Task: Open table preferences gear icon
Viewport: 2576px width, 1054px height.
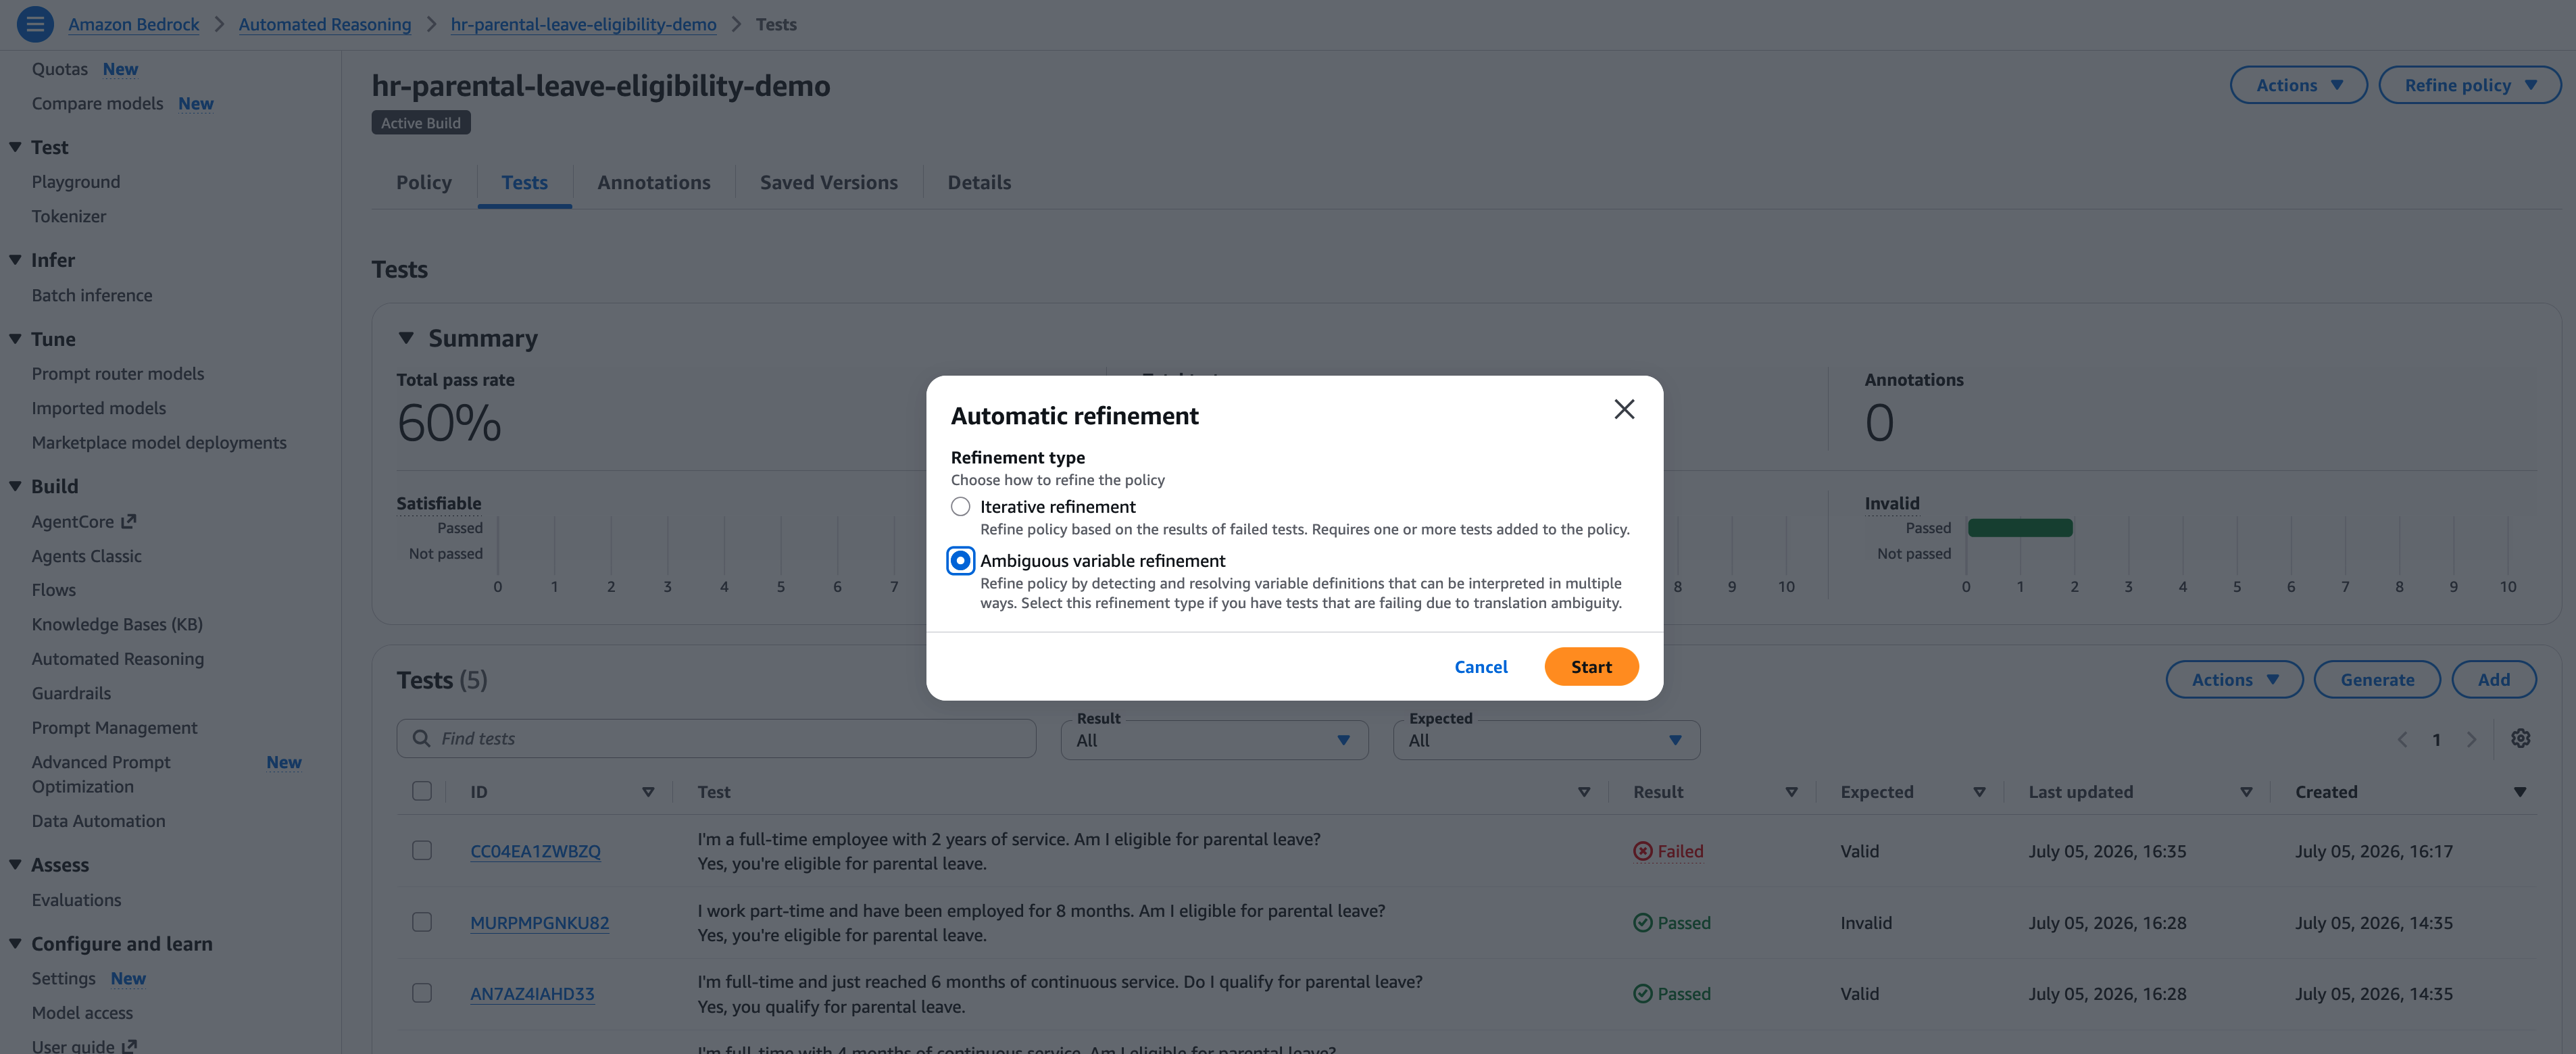Action: click(2520, 738)
